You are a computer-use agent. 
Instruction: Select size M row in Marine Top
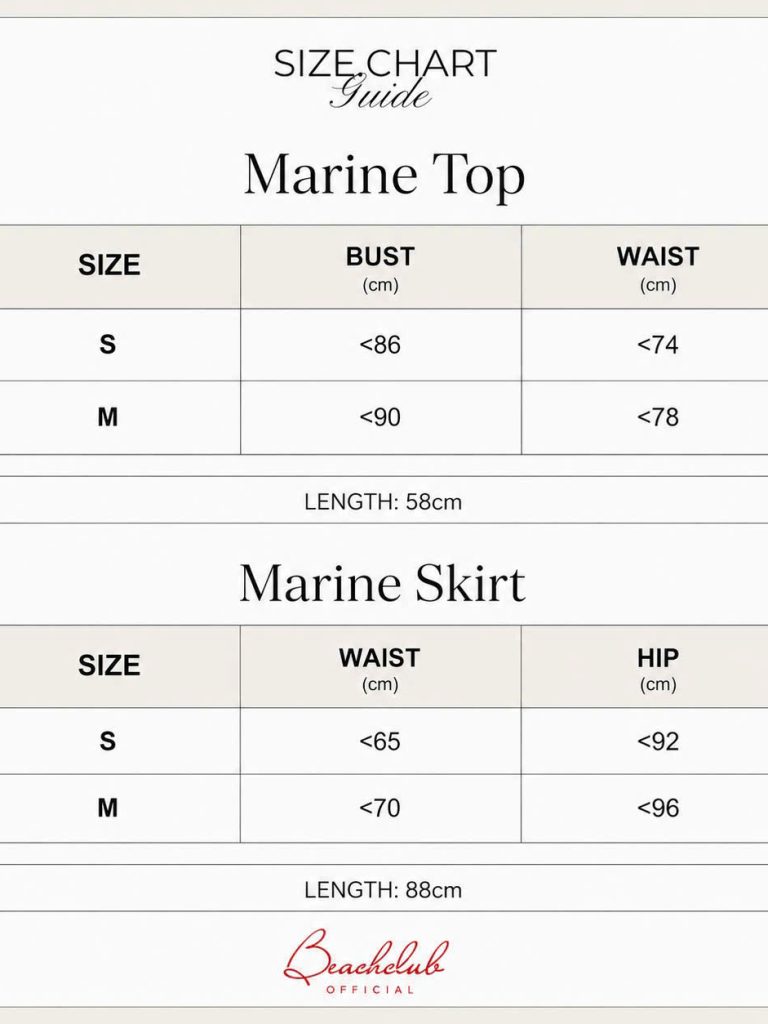pos(384,417)
